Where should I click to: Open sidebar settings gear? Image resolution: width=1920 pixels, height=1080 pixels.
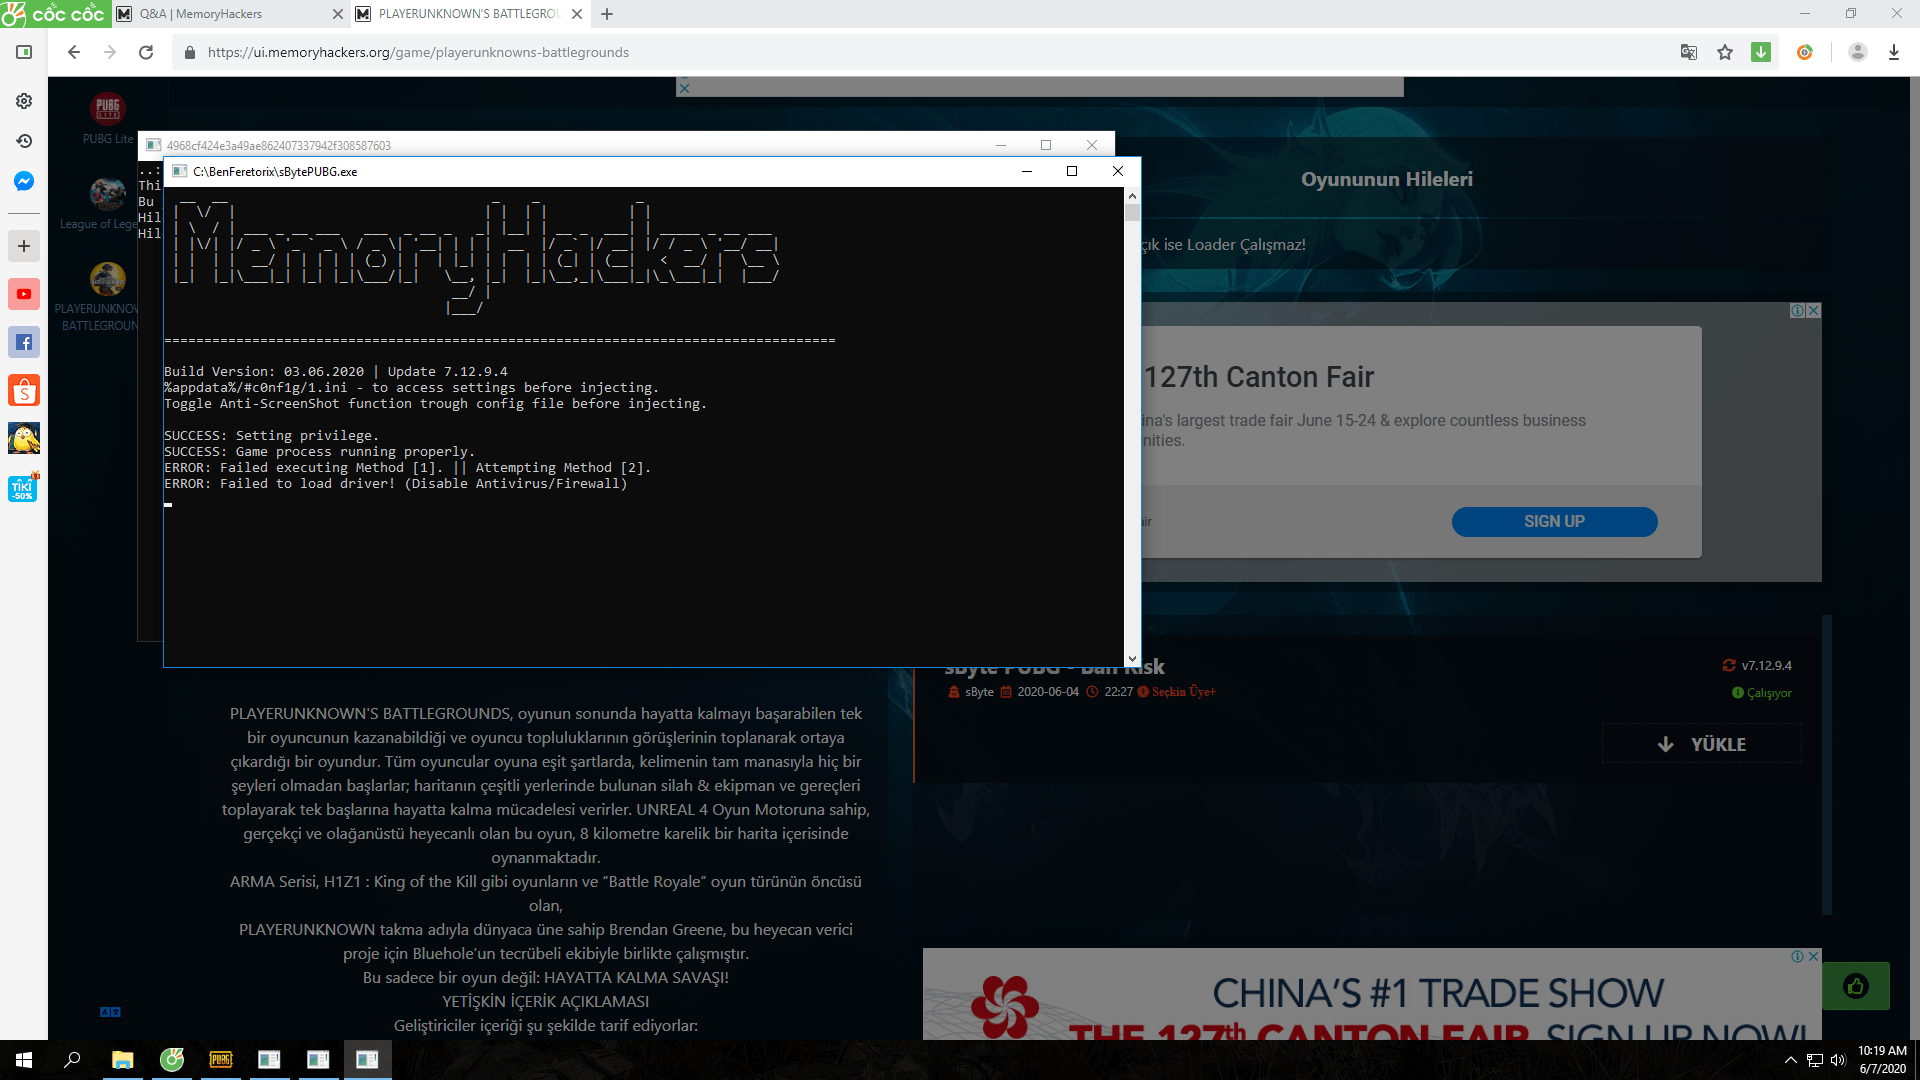click(x=24, y=101)
